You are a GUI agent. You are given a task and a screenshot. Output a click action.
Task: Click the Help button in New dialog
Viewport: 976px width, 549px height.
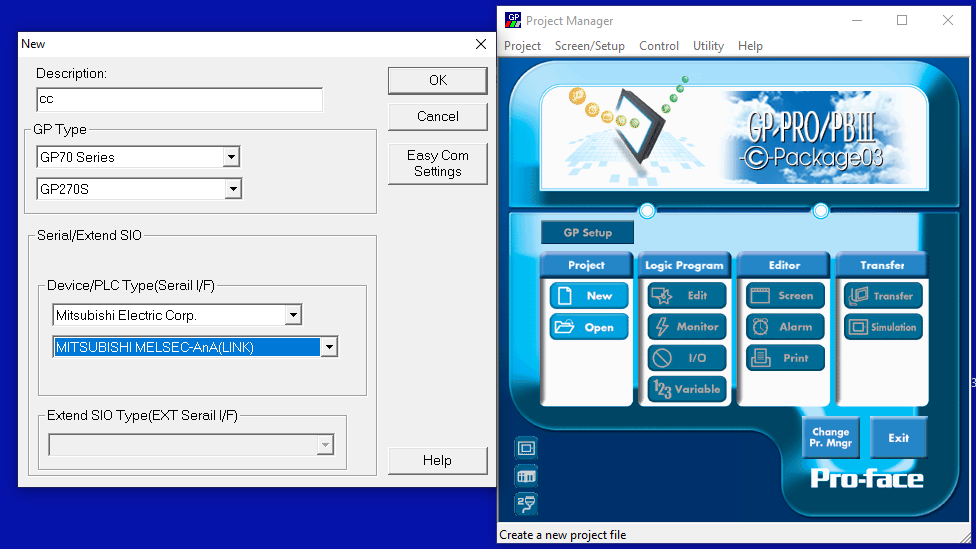click(438, 461)
